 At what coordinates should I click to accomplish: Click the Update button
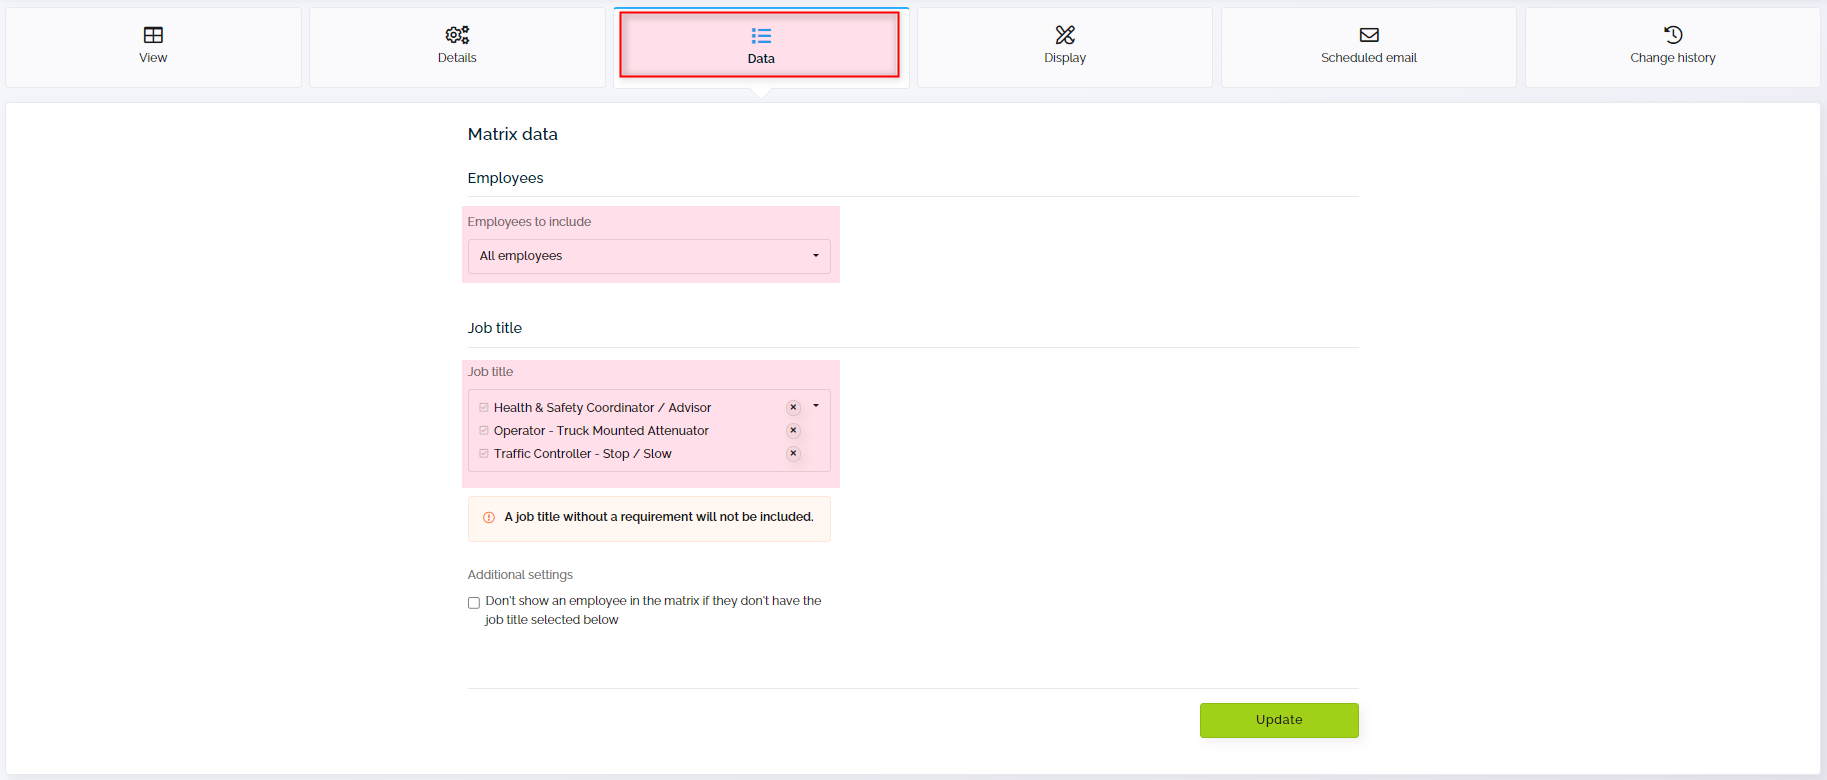[x=1279, y=720]
